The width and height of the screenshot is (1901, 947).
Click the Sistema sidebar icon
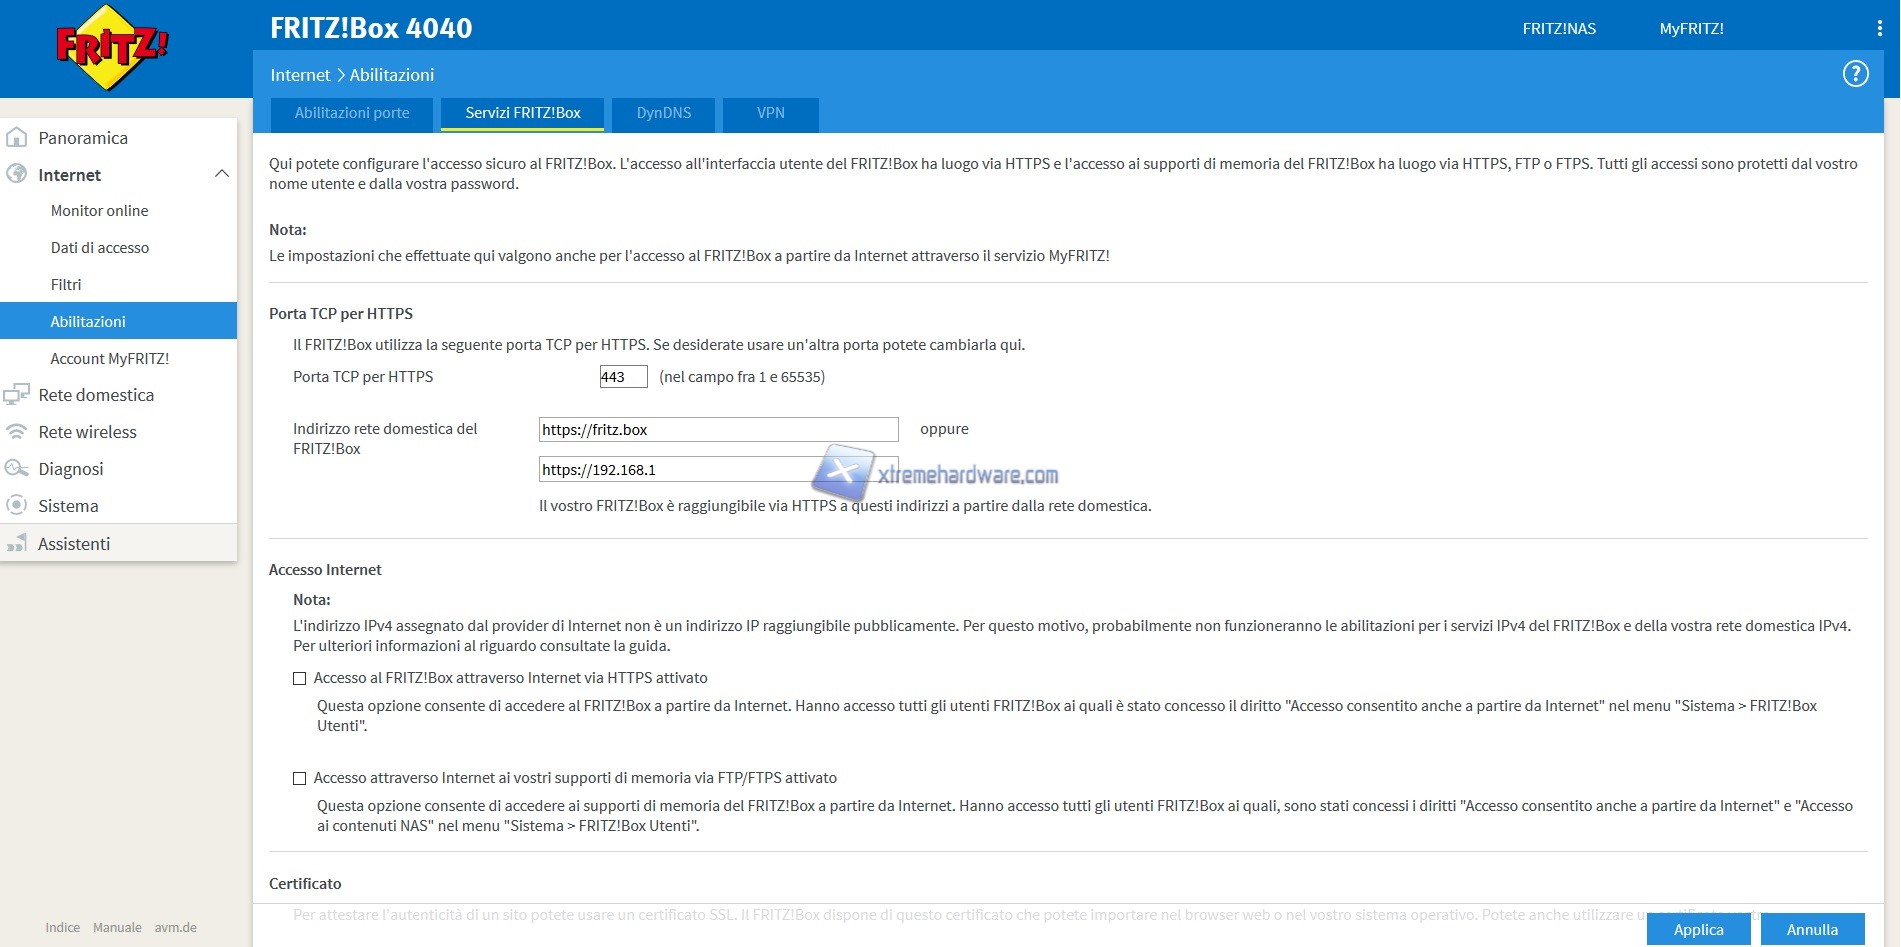pos(17,506)
